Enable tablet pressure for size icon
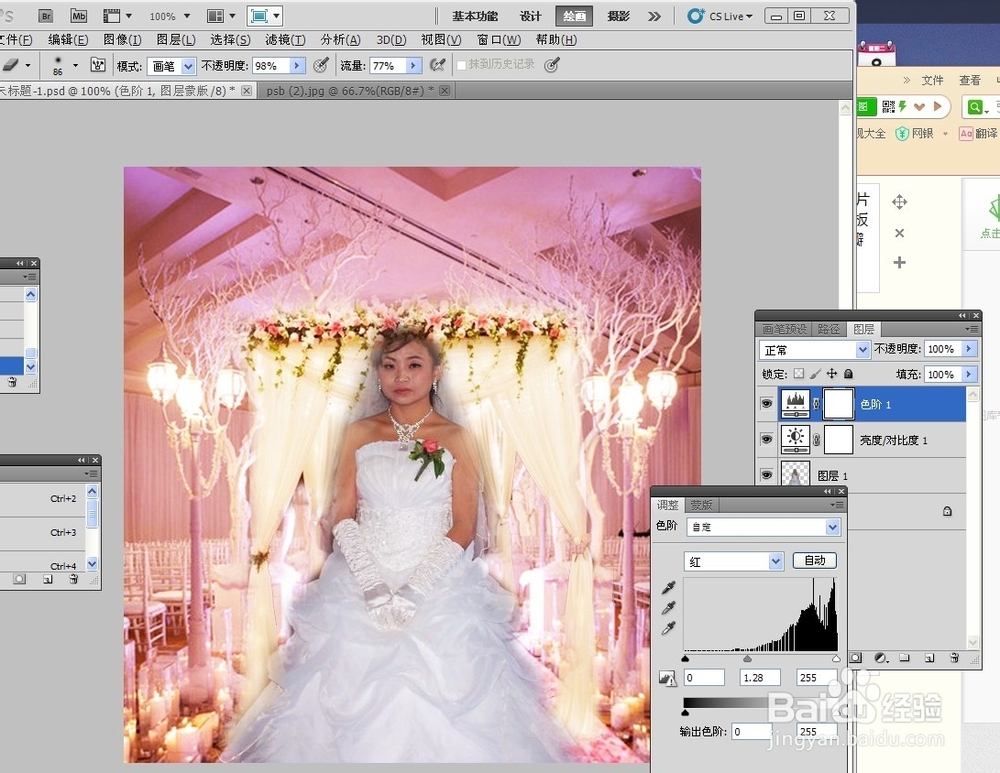 tap(552, 65)
